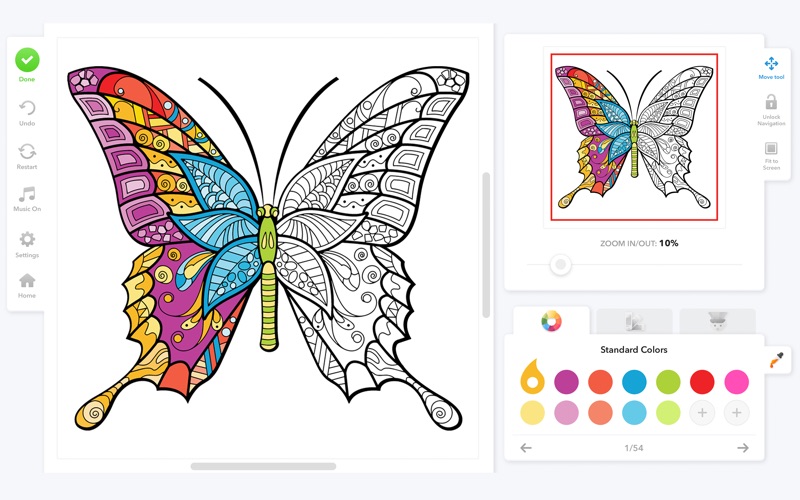Click the zoom in/out slider handle
The image size is (800, 500).
pos(560,264)
